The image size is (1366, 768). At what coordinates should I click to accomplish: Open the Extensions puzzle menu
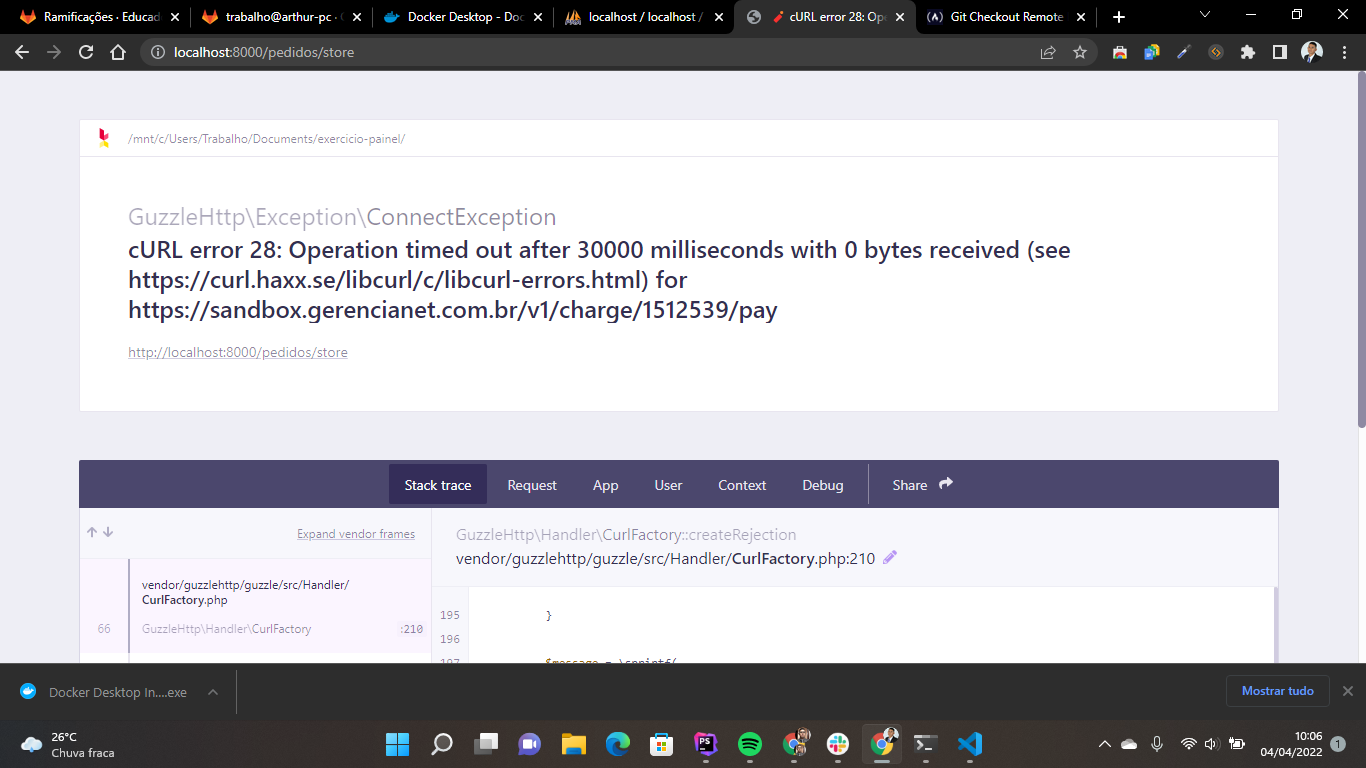pos(1248,52)
